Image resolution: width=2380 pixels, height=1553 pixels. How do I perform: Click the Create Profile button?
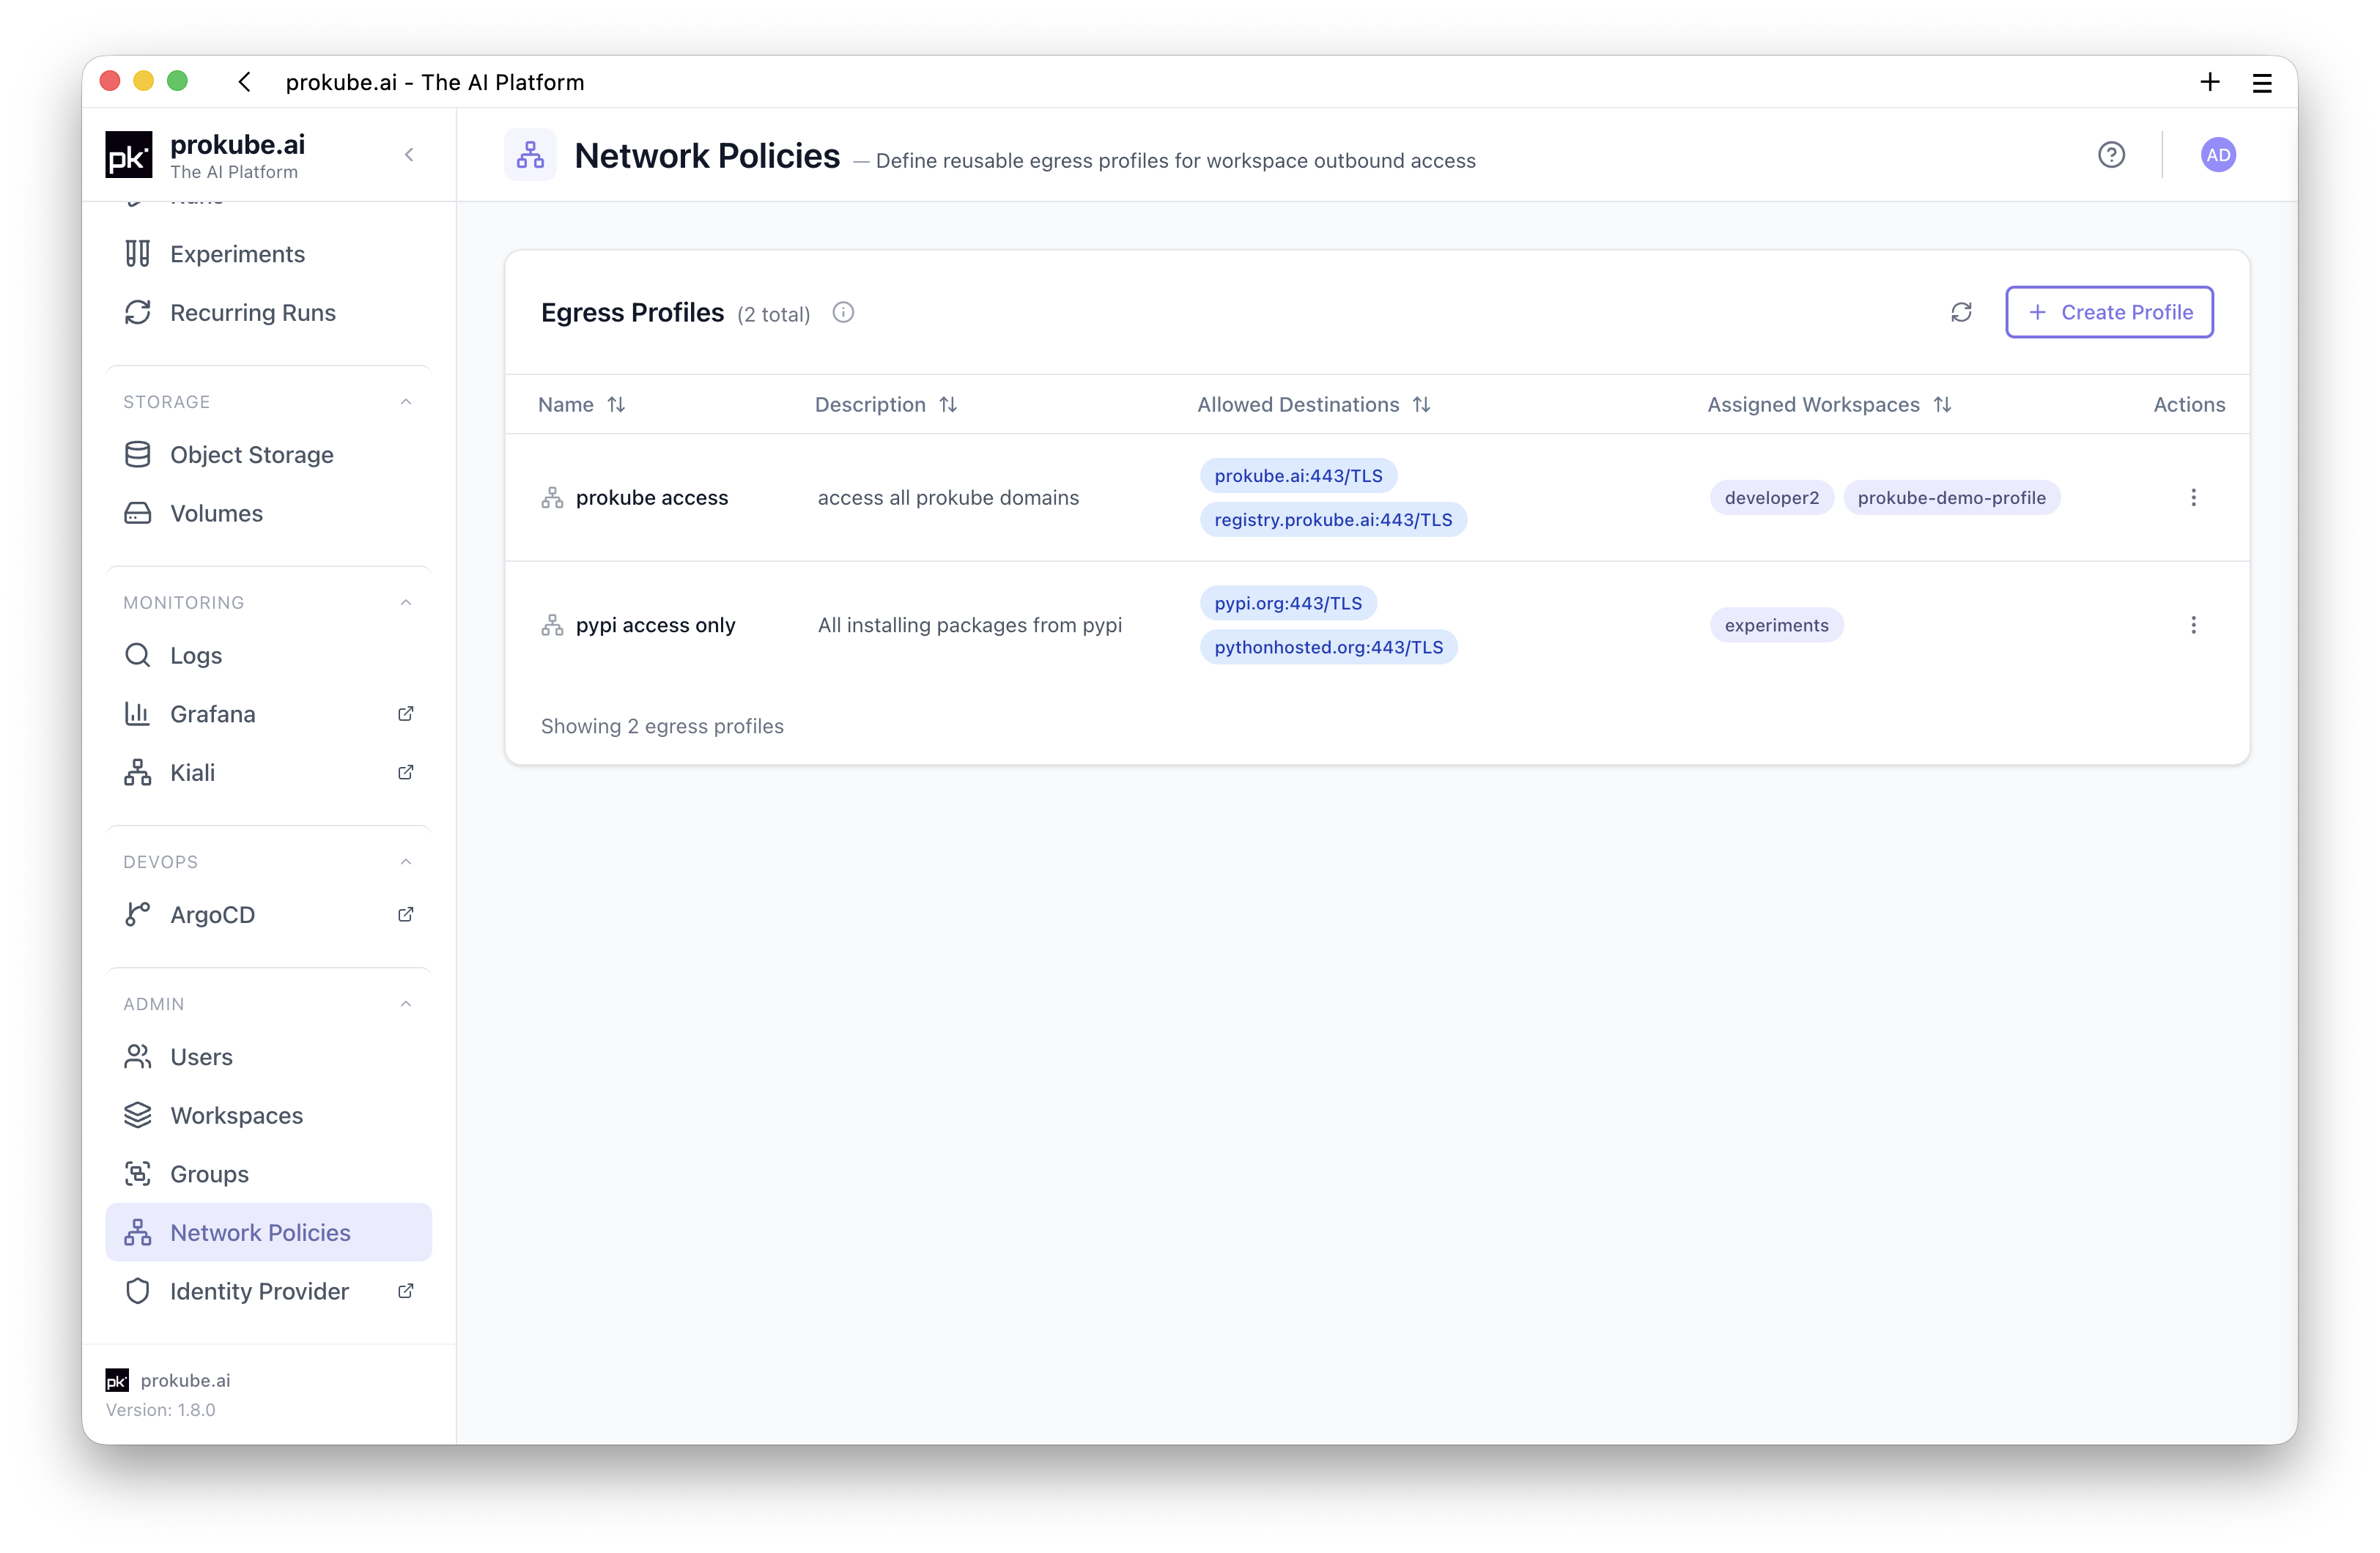[2109, 312]
